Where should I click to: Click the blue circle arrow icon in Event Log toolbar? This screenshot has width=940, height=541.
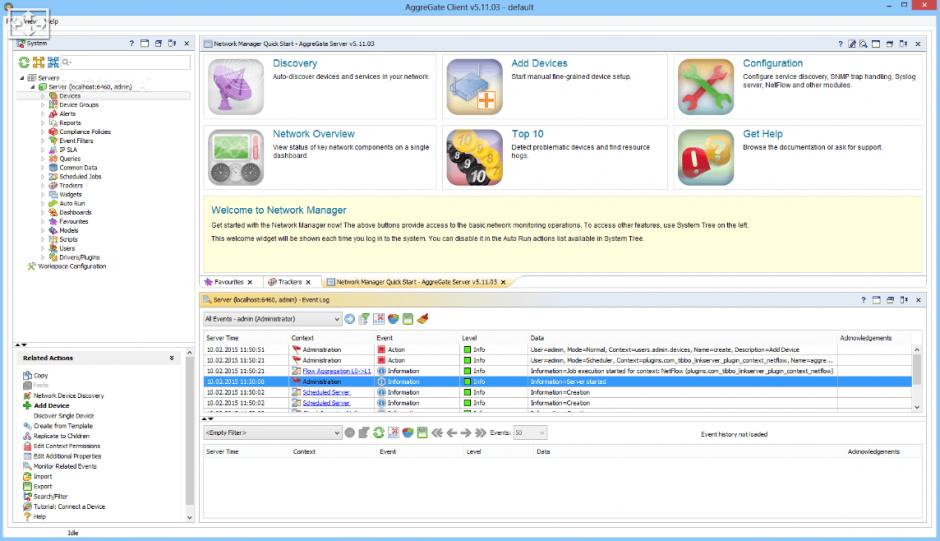coord(350,319)
